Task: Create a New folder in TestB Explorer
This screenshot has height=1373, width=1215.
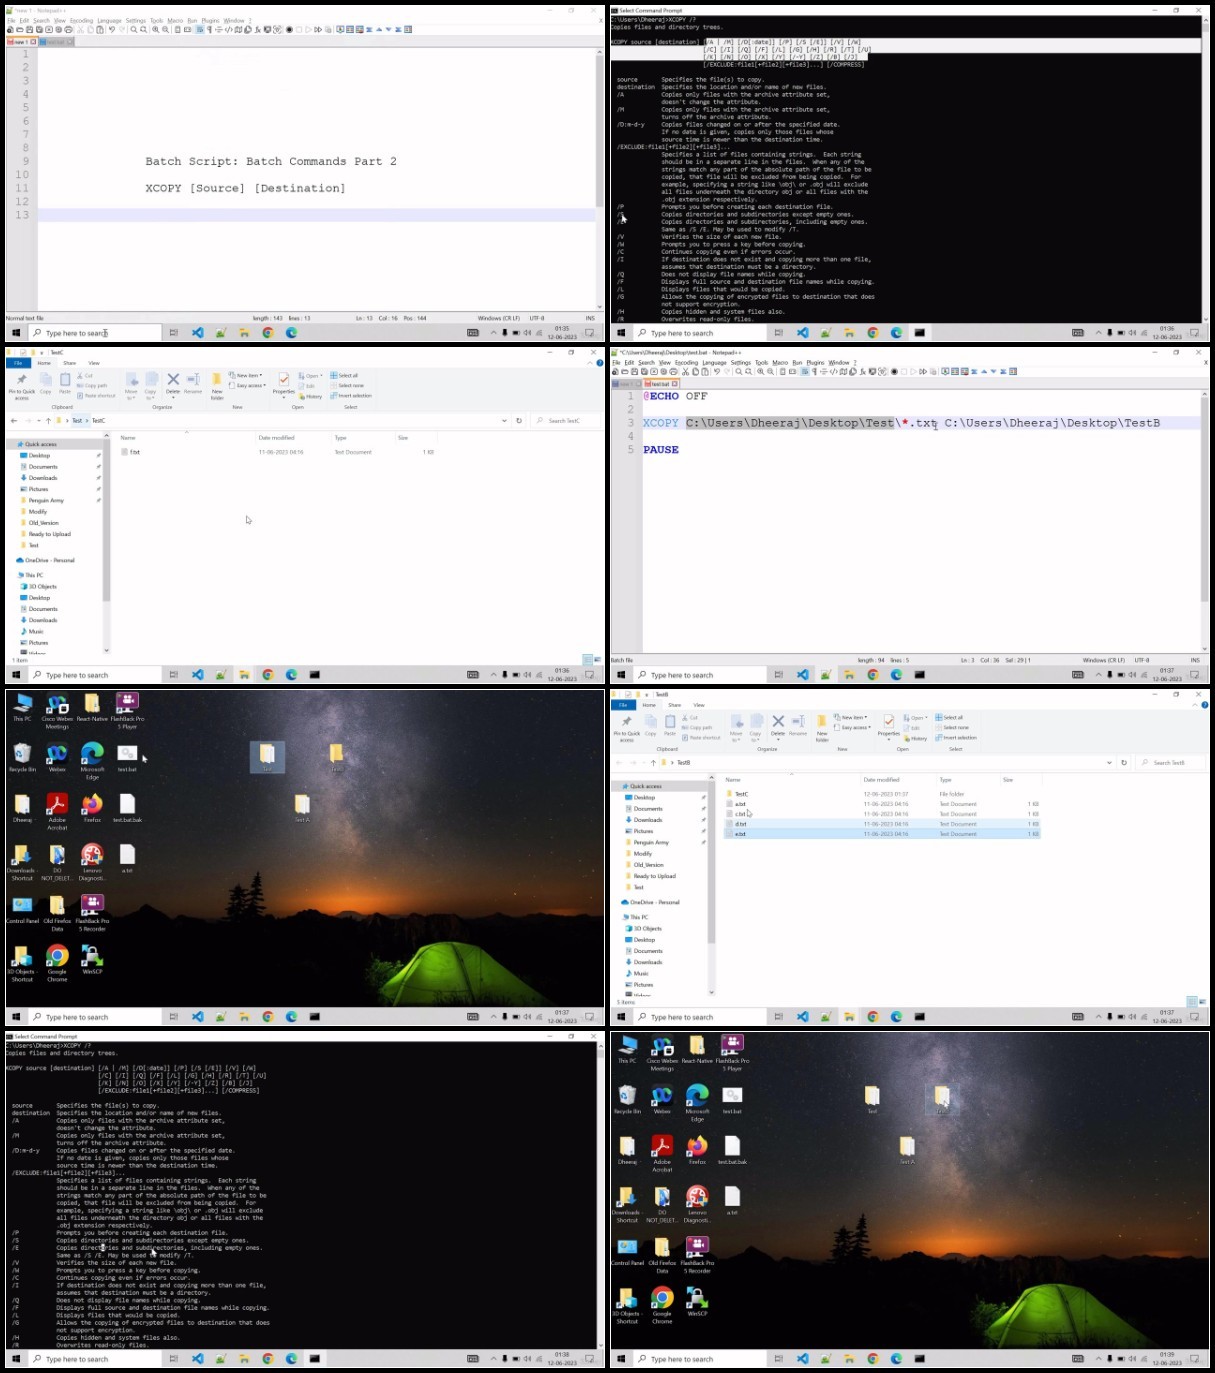Action: click(x=822, y=728)
